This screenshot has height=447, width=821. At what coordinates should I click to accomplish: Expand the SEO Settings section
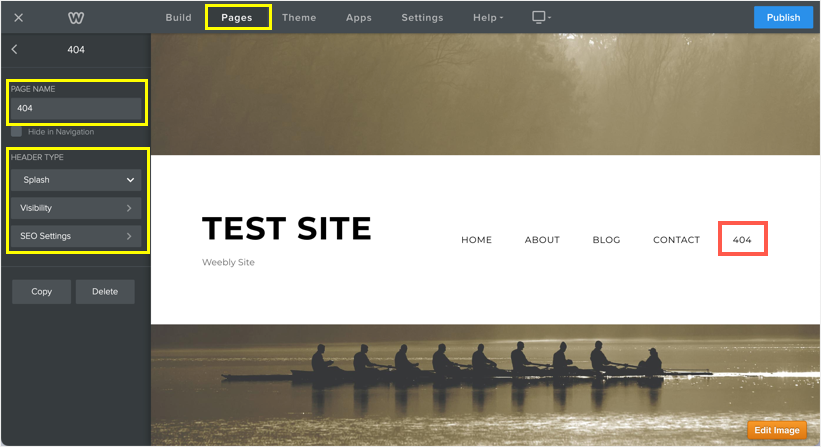click(76, 236)
